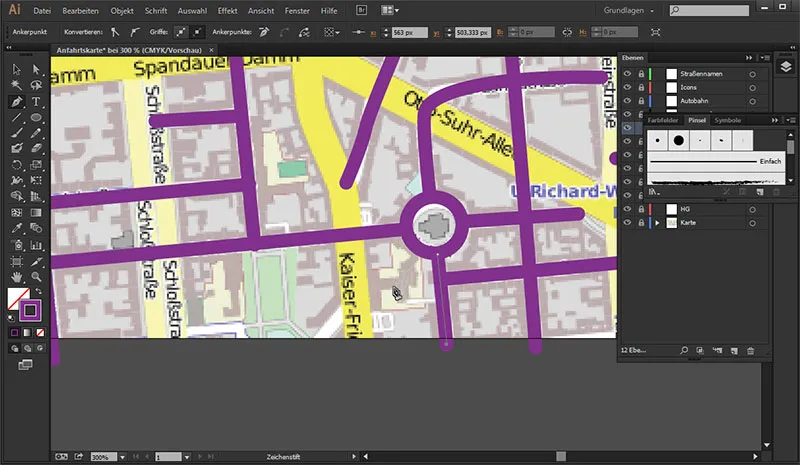Open the Adobe Bridge (Br) button
Screen dimensions: 800x465
pyautogui.click(x=361, y=10)
